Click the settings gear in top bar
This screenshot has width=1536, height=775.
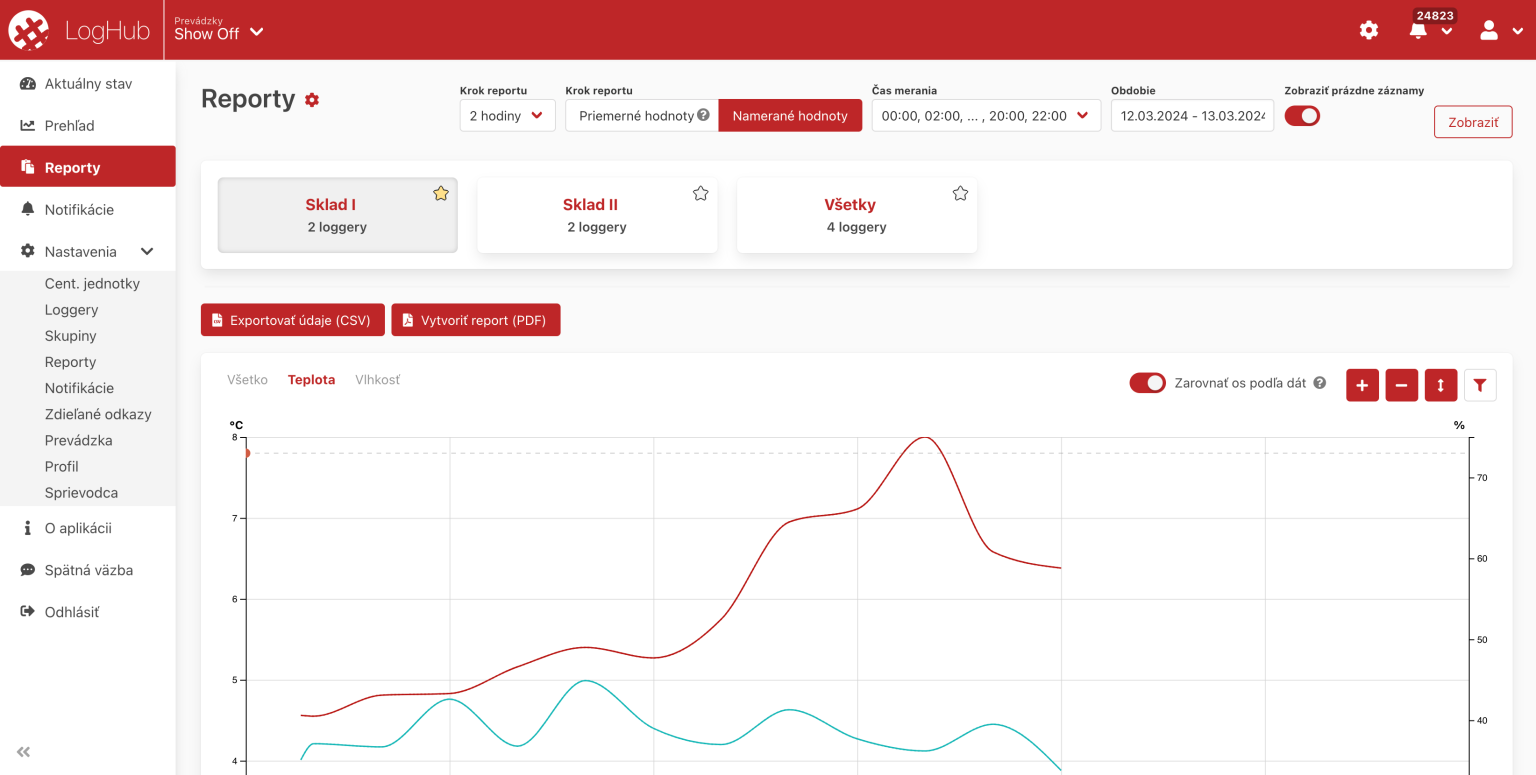point(1368,30)
